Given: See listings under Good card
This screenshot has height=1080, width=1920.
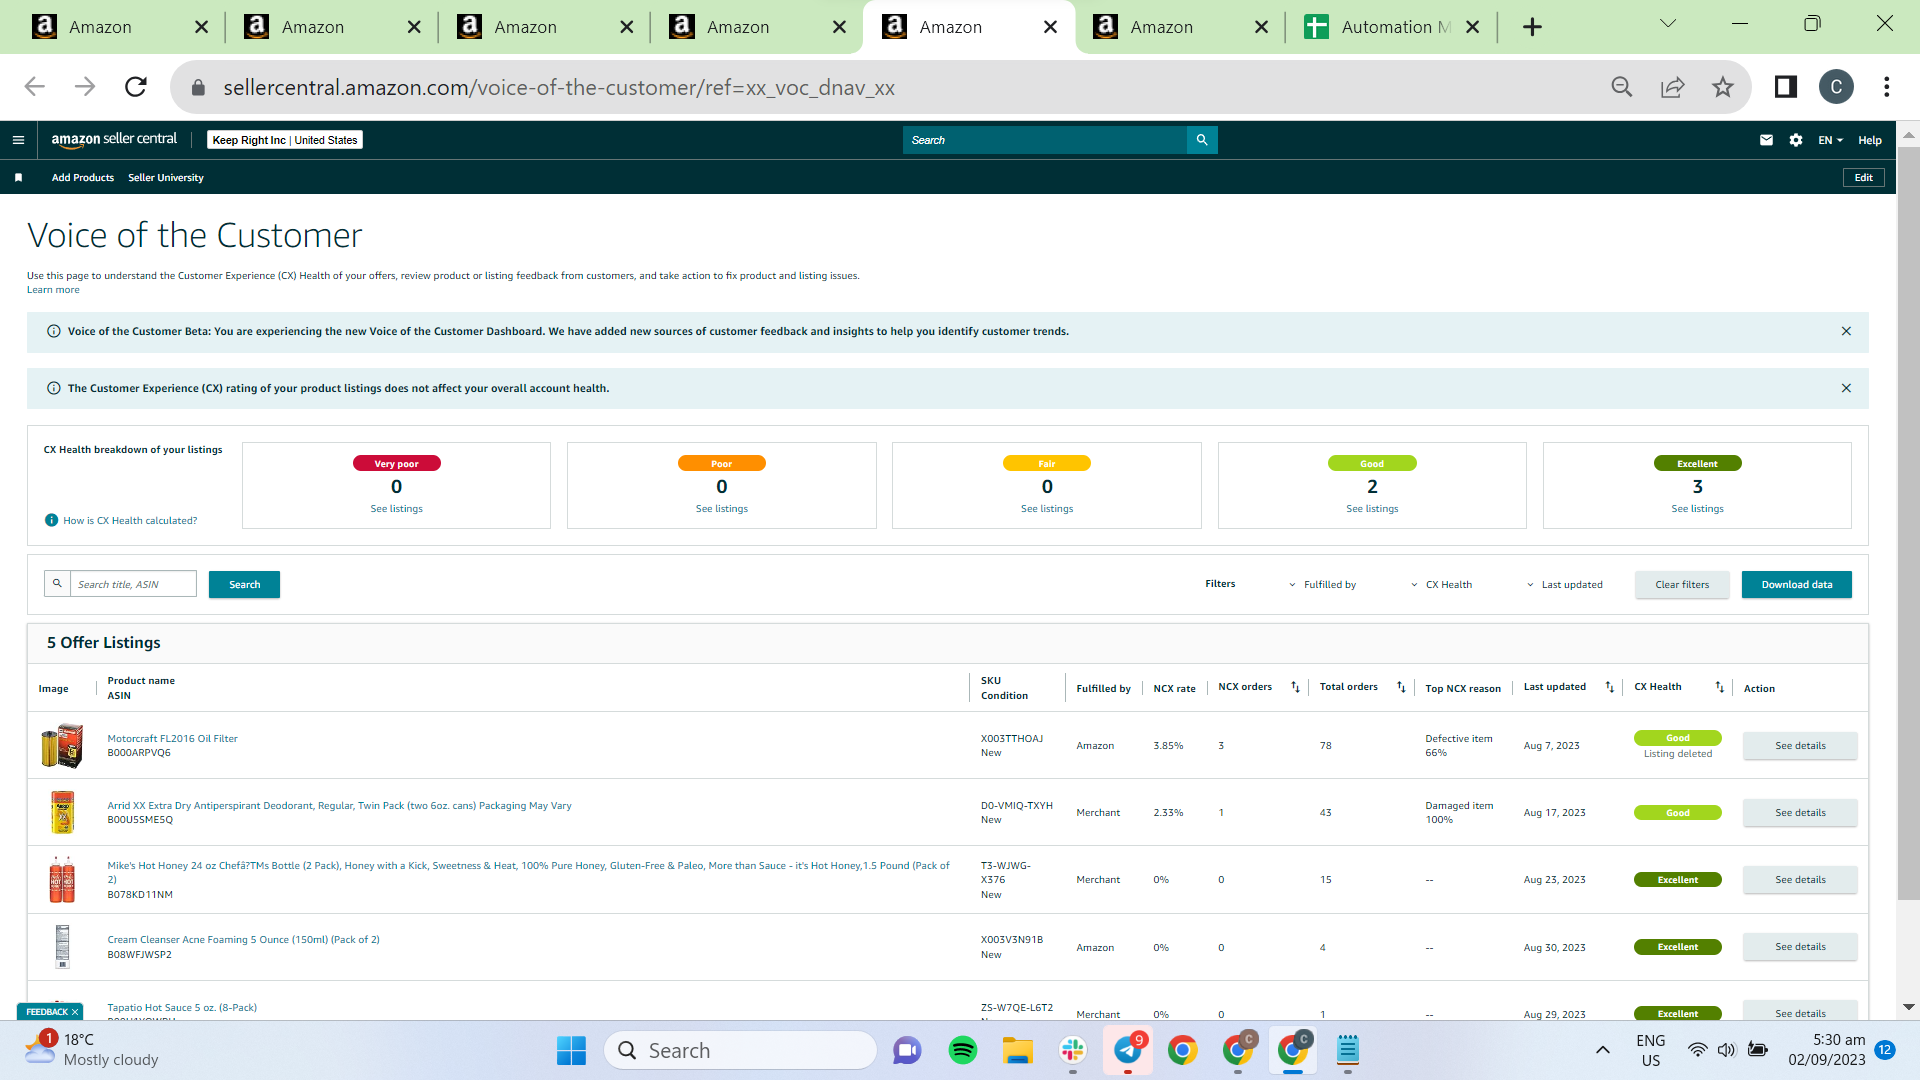Looking at the screenshot, I should click(1372, 509).
